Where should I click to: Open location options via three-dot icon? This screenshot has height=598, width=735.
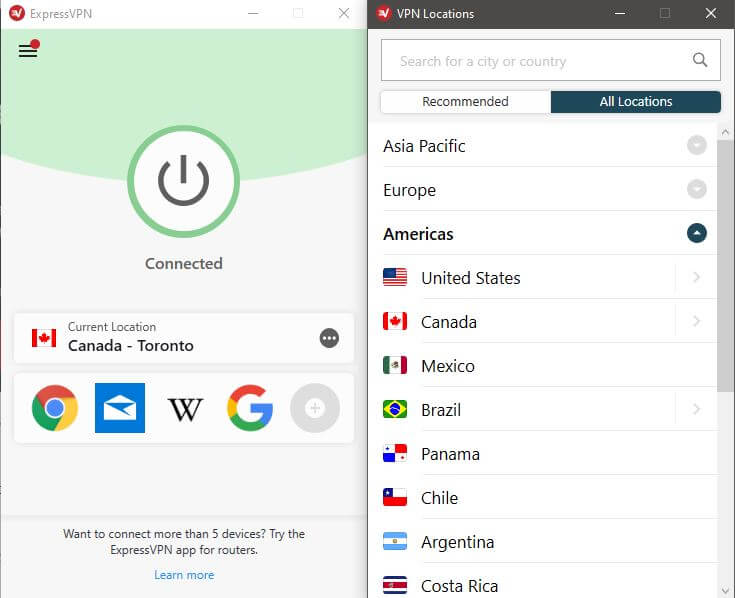click(329, 338)
